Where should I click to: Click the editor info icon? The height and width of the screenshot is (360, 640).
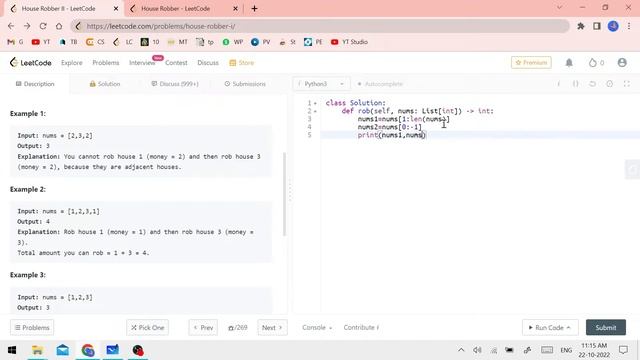coord(558,84)
